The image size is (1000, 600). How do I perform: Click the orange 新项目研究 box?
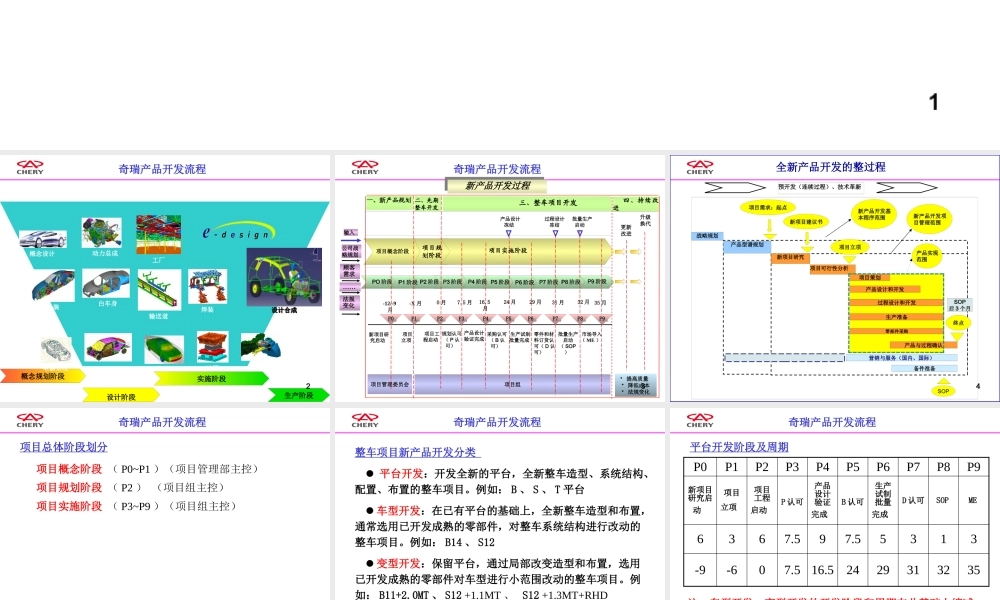(790, 257)
